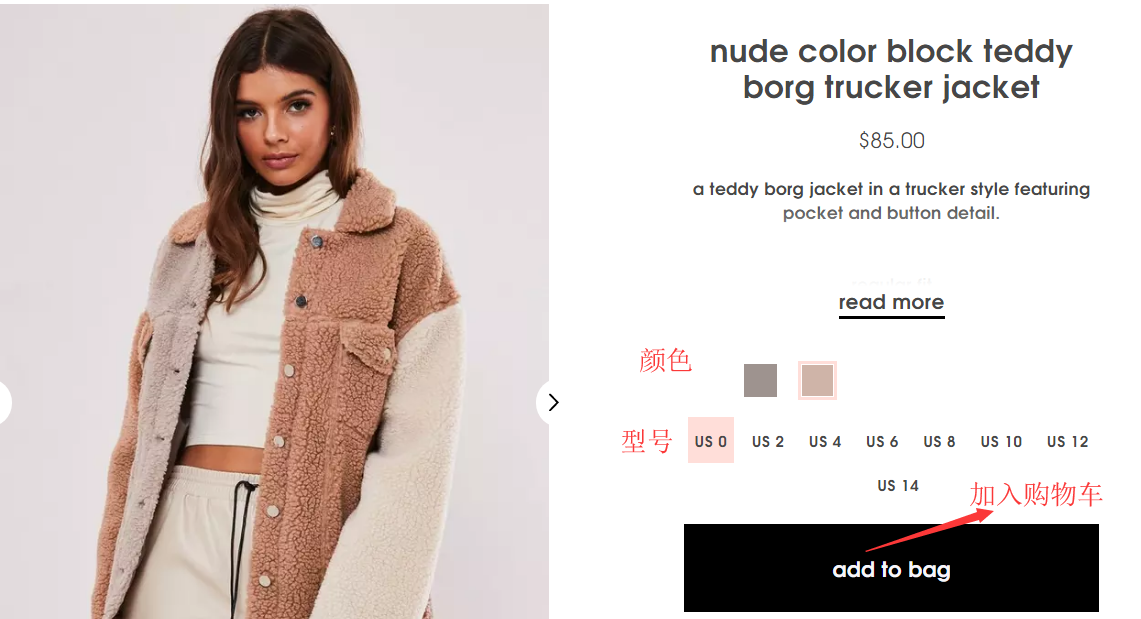
Task: Choose size US 4
Action: (x=824, y=442)
